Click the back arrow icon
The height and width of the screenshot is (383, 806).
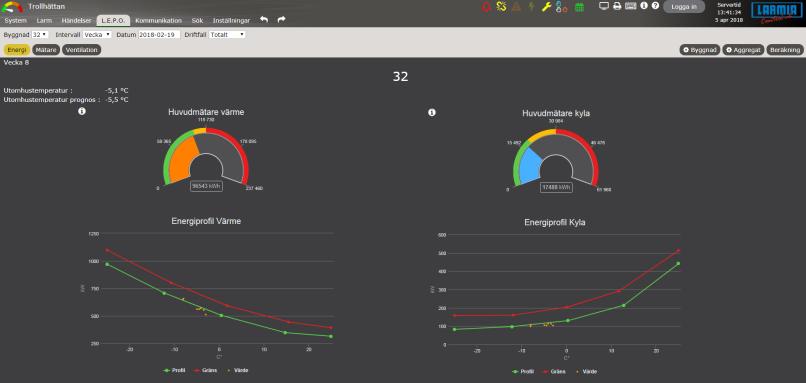click(x=264, y=20)
